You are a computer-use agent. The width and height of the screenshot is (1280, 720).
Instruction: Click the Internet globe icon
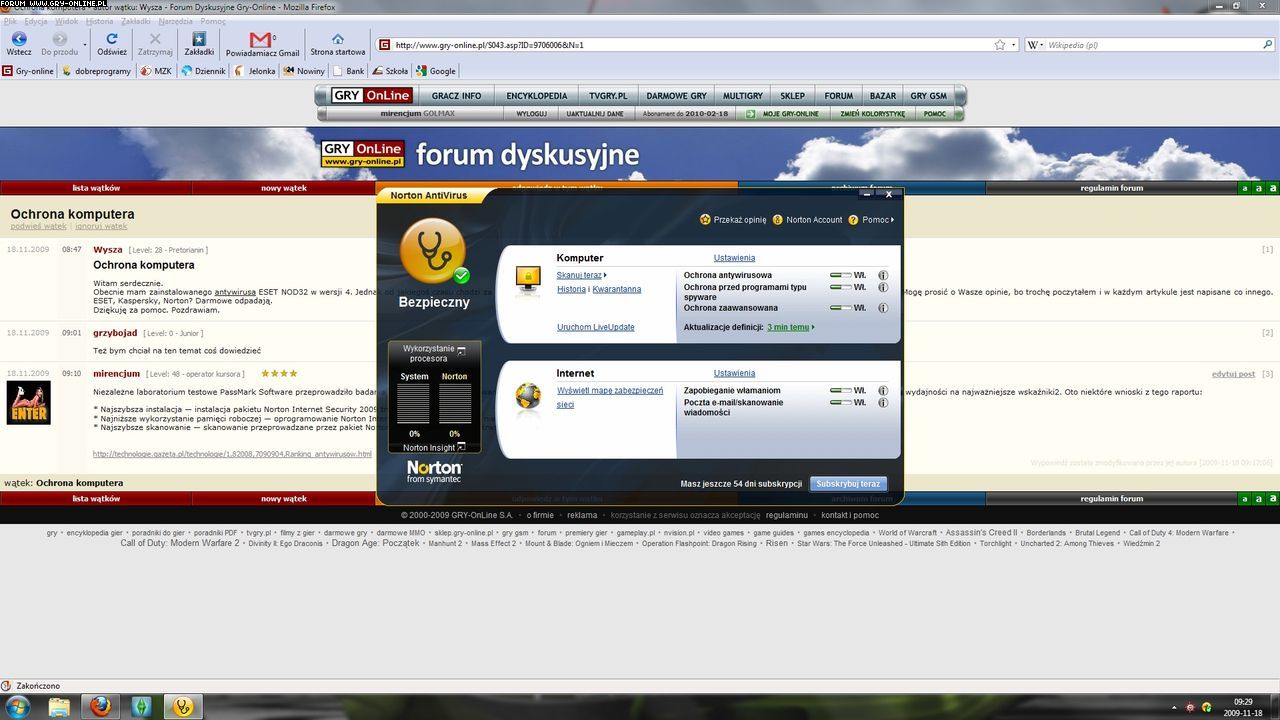click(527, 396)
